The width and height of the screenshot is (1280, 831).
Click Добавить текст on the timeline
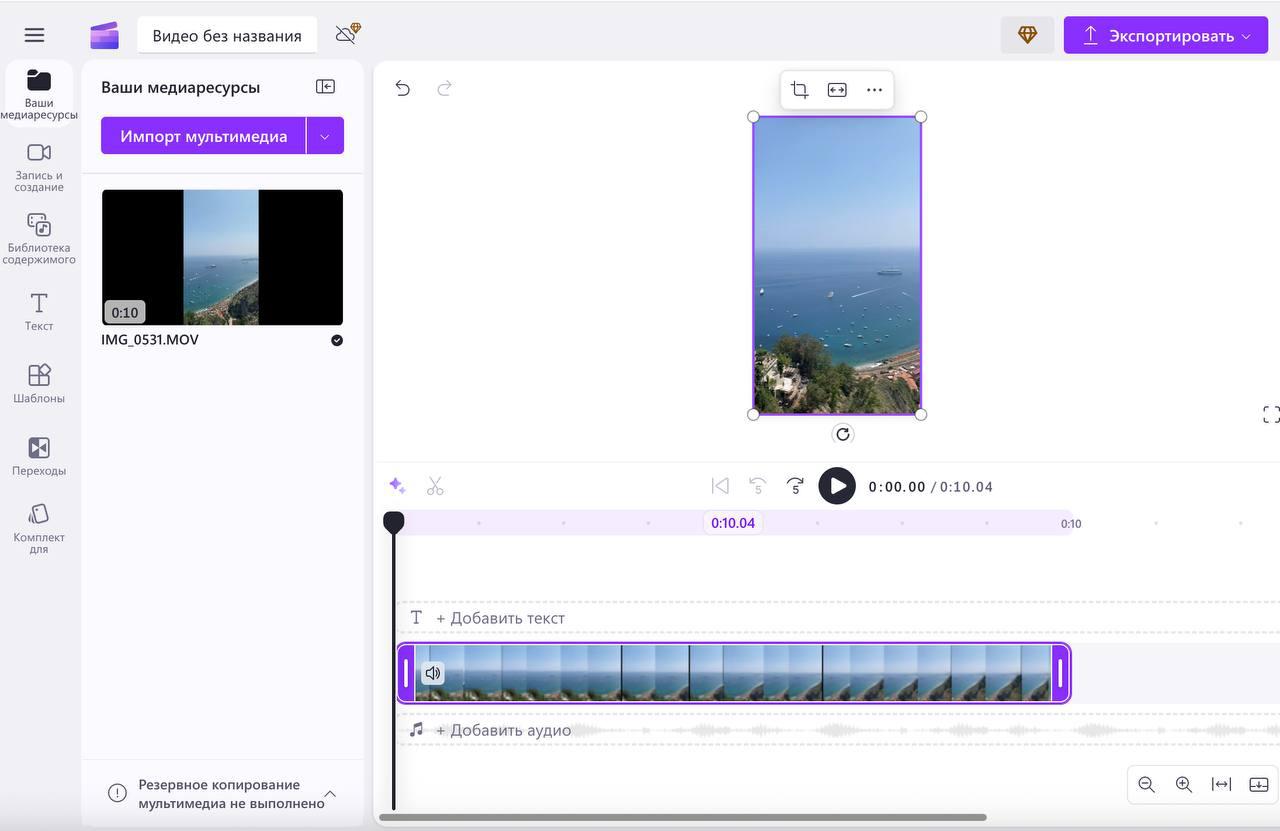500,618
